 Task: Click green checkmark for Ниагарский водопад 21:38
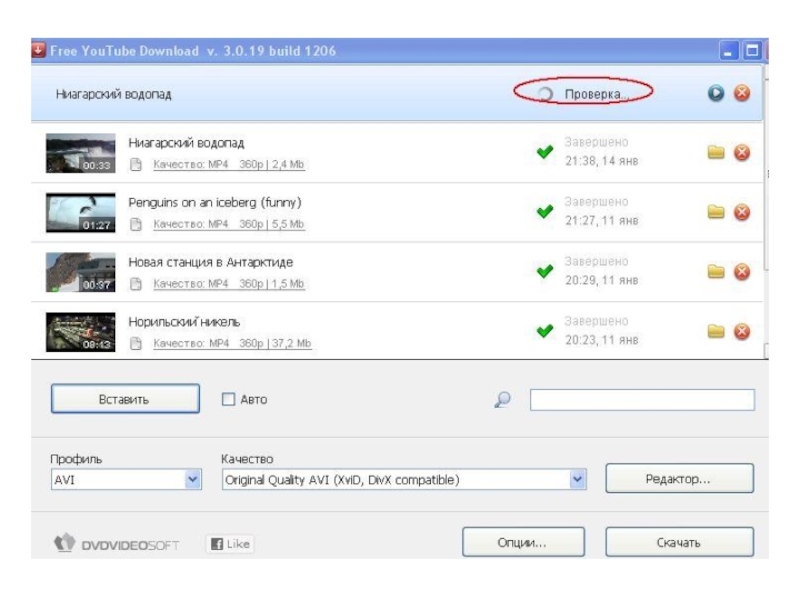[544, 152]
